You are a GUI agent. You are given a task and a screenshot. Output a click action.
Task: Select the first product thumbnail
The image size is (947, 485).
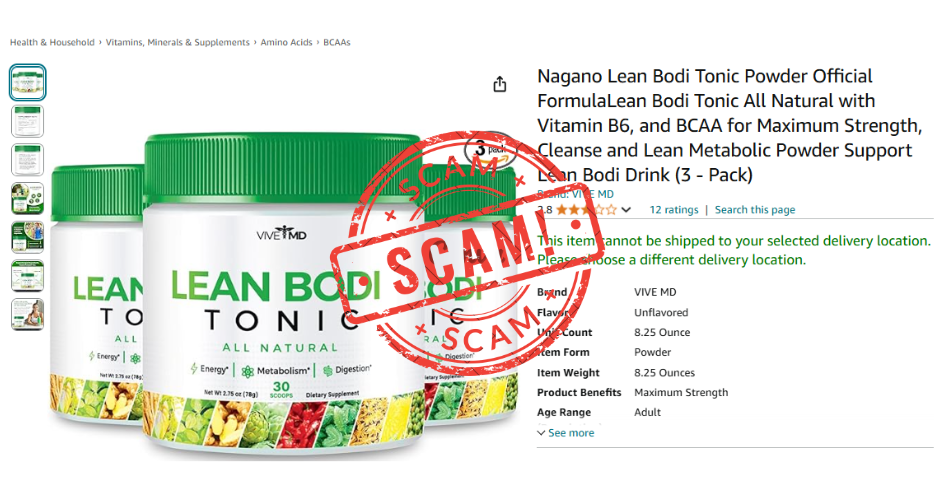coord(27,82)
